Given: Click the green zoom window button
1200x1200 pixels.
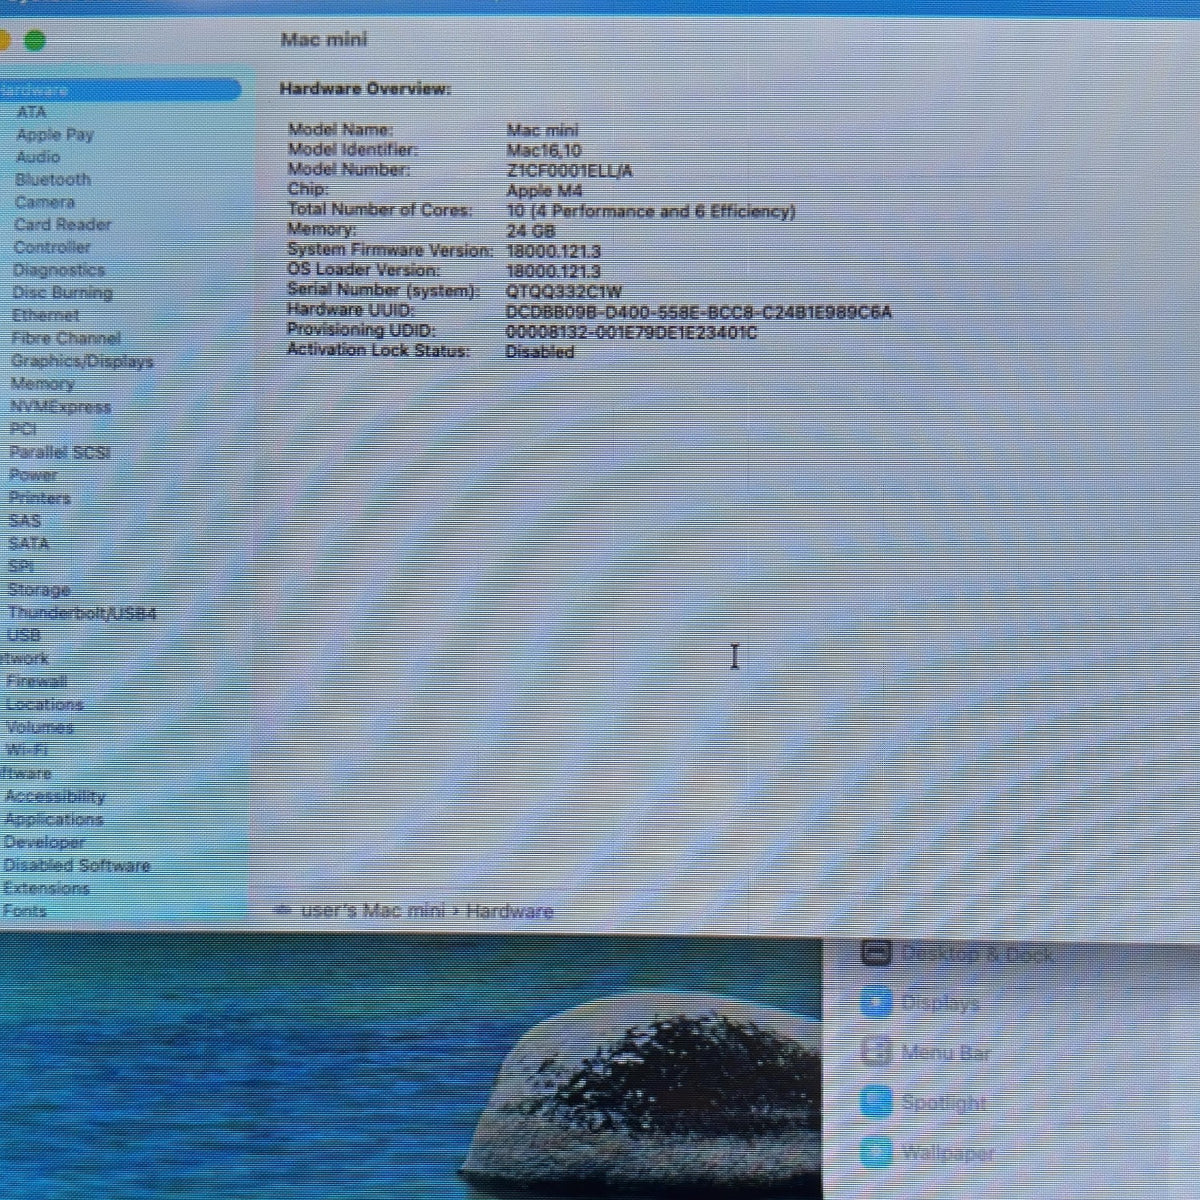Looking at the screenshot, I should [35, 40].
